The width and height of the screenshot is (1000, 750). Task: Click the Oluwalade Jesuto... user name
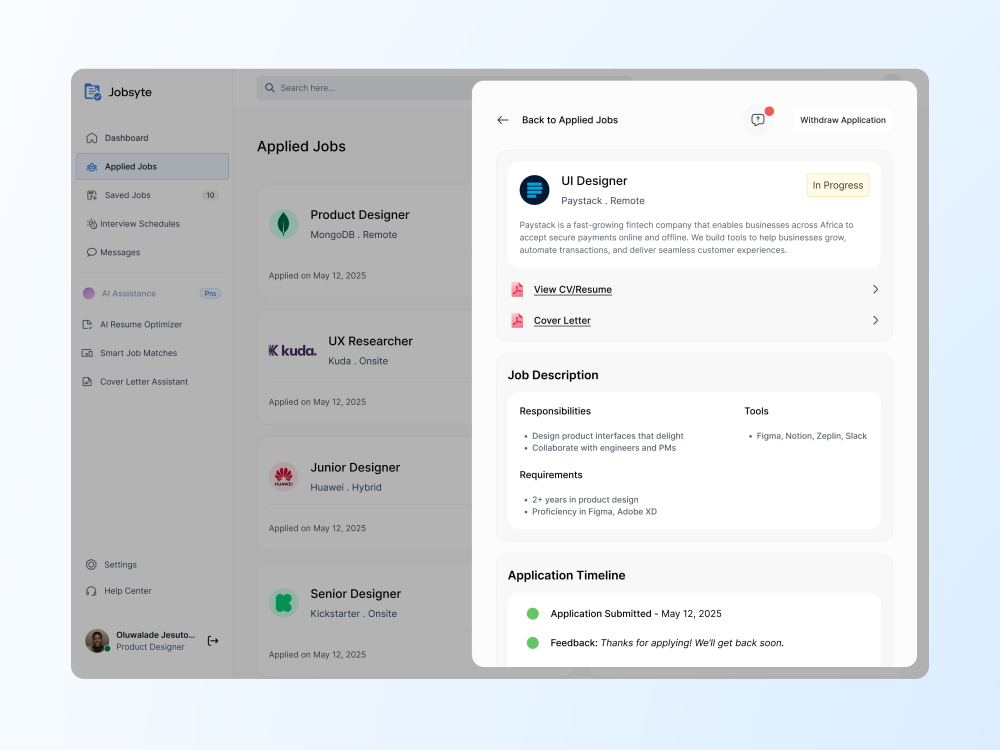click(x=156, y=635)
